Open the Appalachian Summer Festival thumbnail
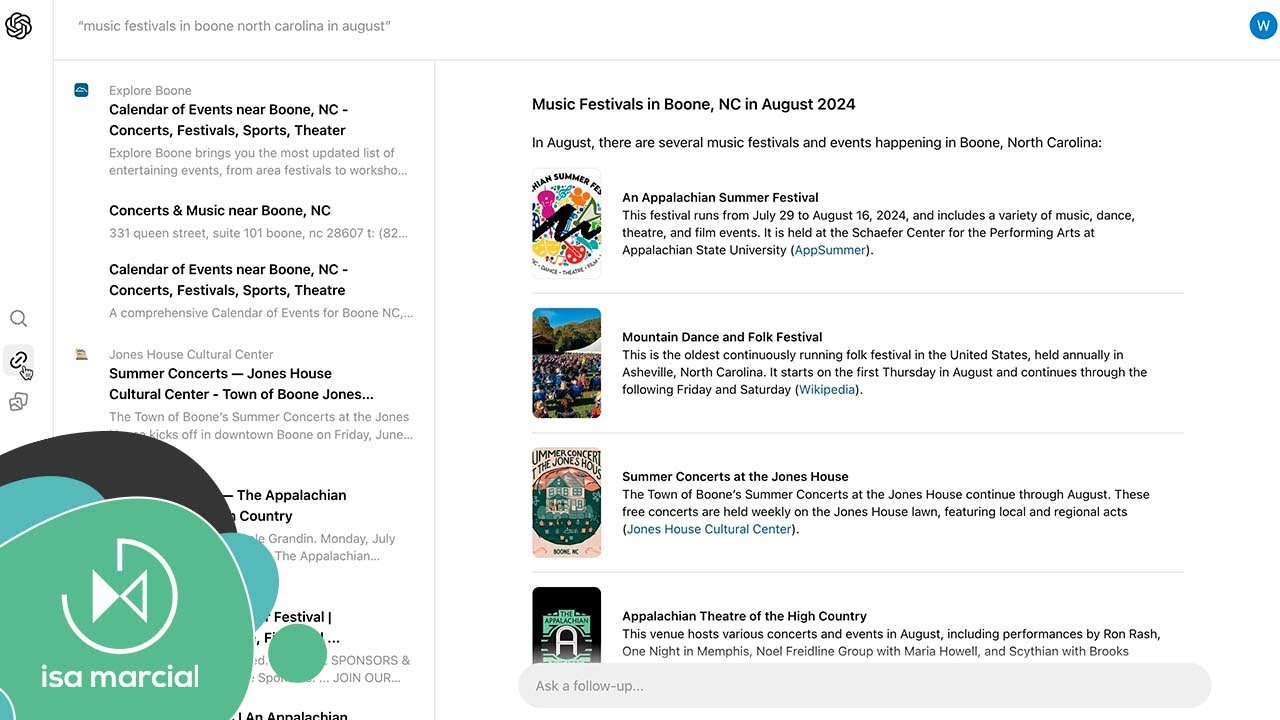The image size is (1280, 720). [x=567, y=223]
